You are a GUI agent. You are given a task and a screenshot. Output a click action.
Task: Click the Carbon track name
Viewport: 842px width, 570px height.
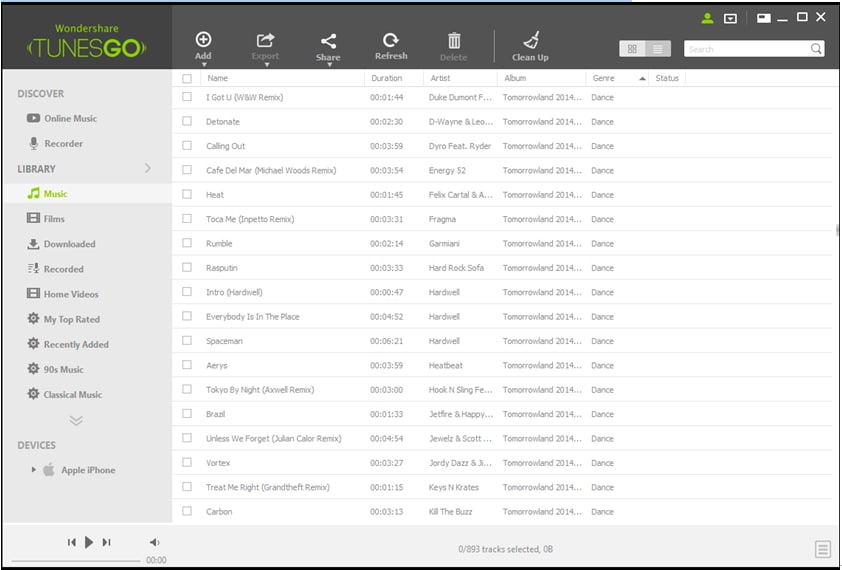pyautogui.click(x=219, y=511)
